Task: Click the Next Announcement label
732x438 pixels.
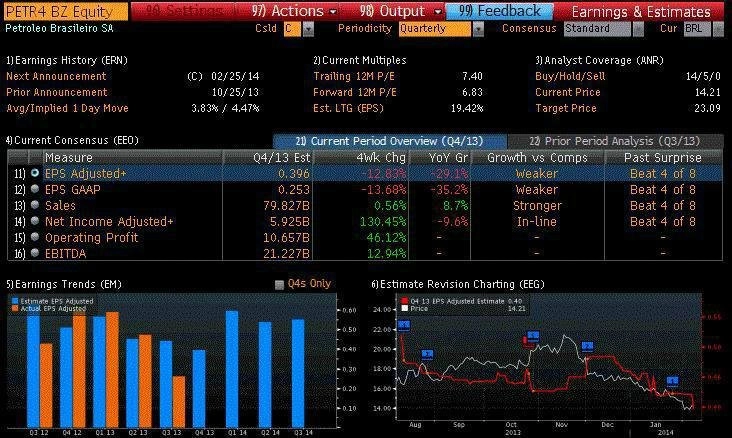Action: (56, 76)
